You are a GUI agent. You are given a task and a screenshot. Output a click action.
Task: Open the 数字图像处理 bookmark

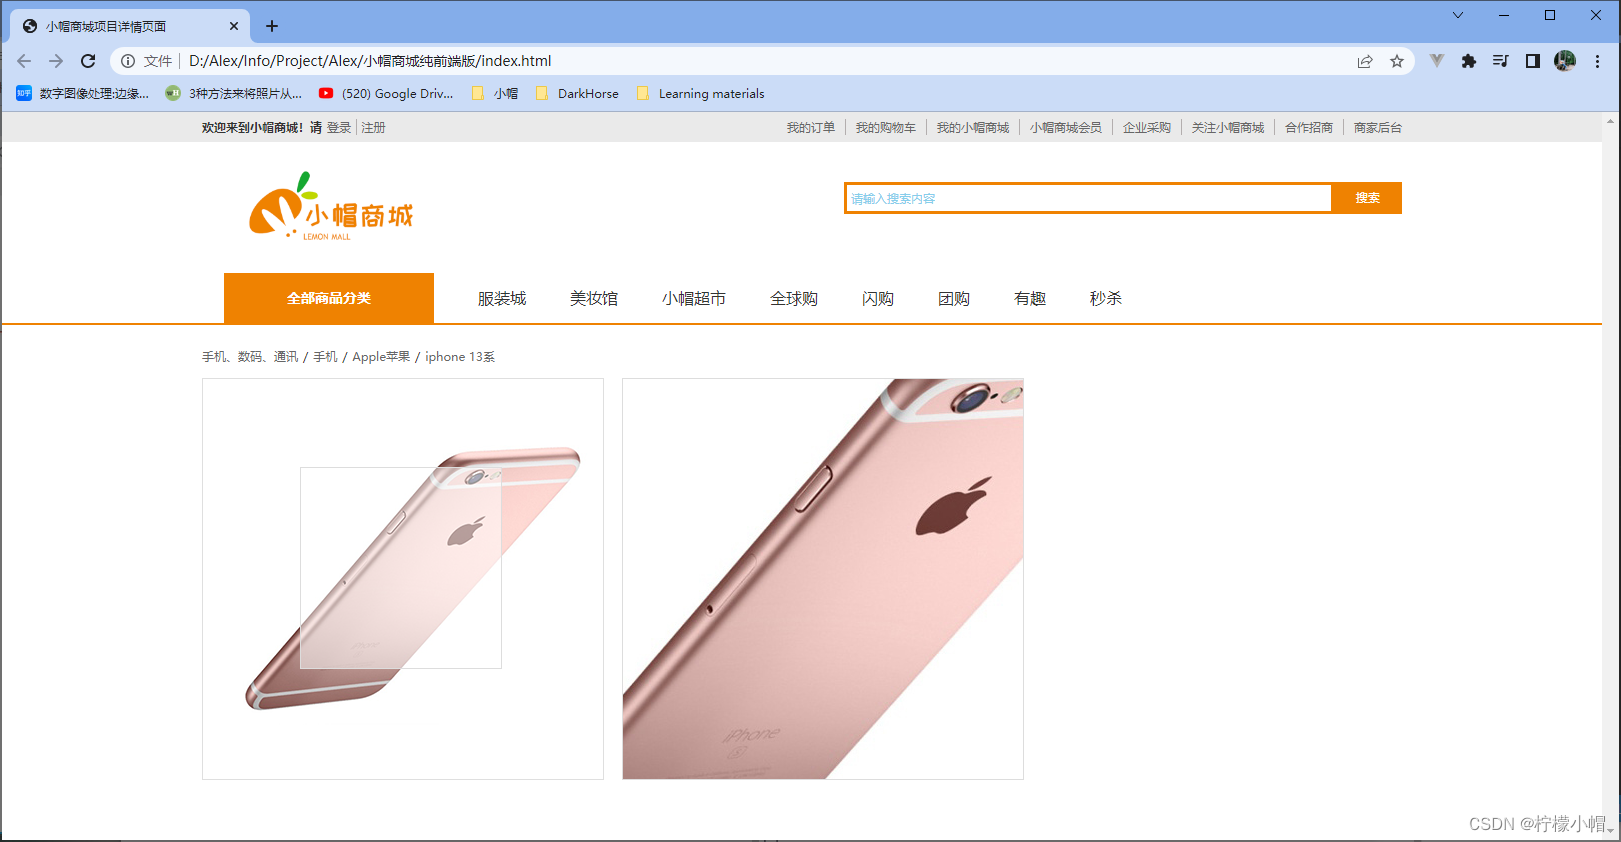point(82,93)
